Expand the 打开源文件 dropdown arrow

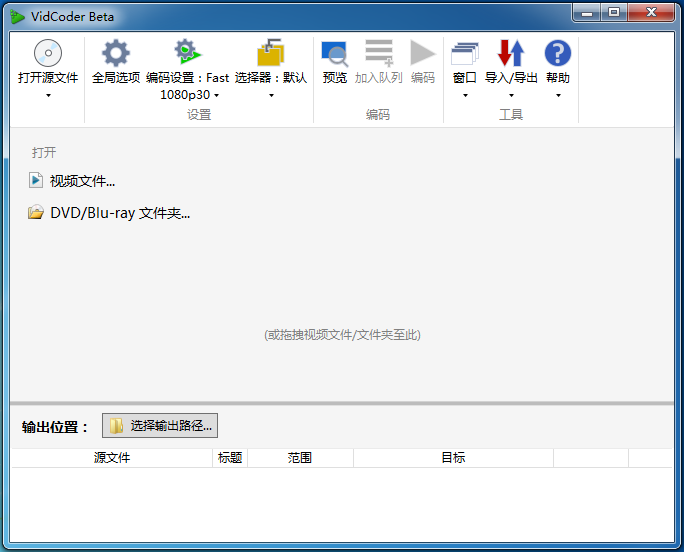pyautogui.click(x=48, y=95)
